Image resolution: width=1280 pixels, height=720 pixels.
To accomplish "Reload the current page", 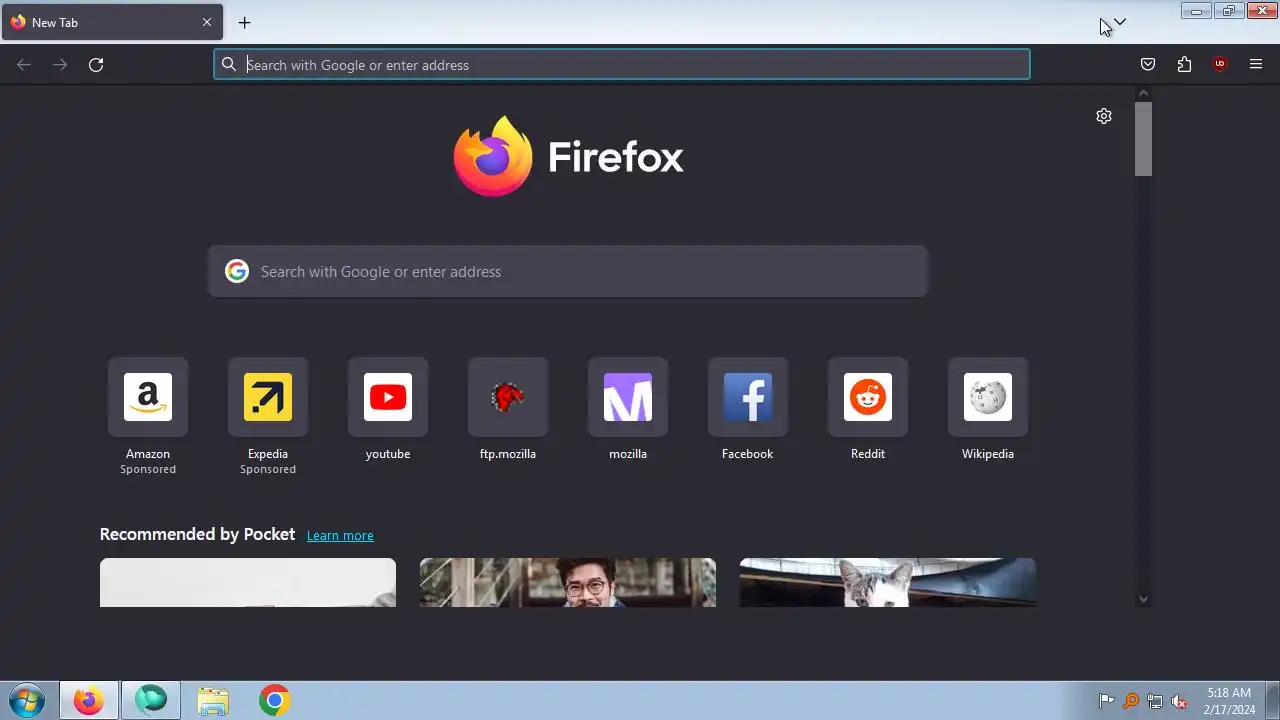I will click(96, 65).
